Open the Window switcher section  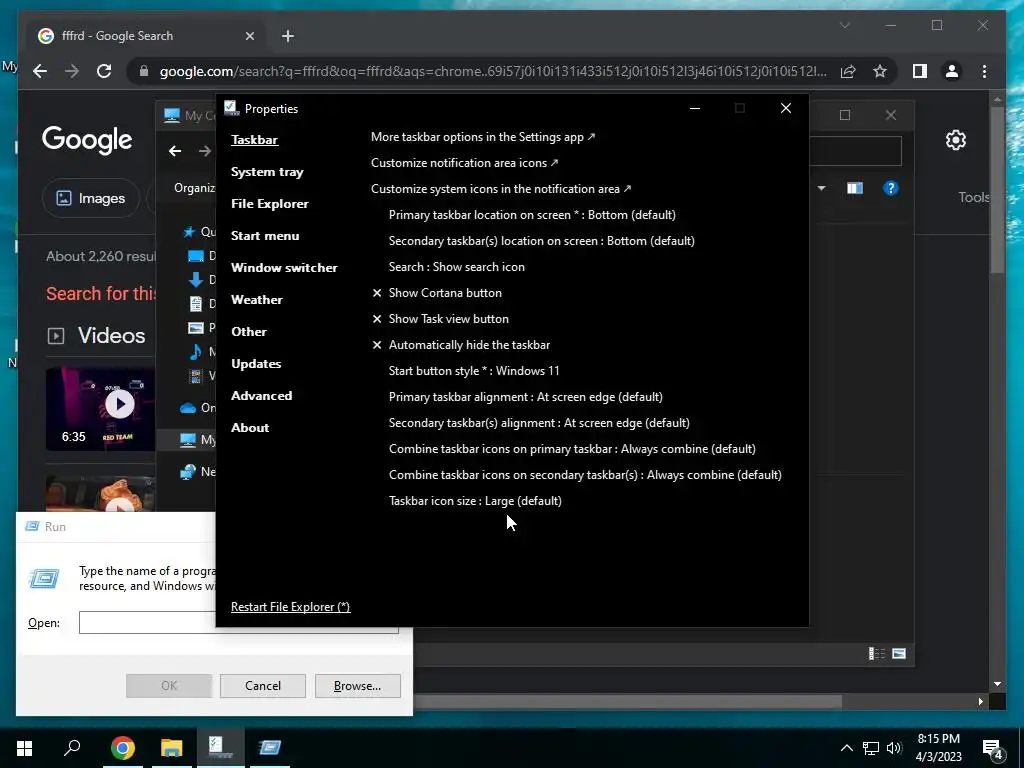284,268
